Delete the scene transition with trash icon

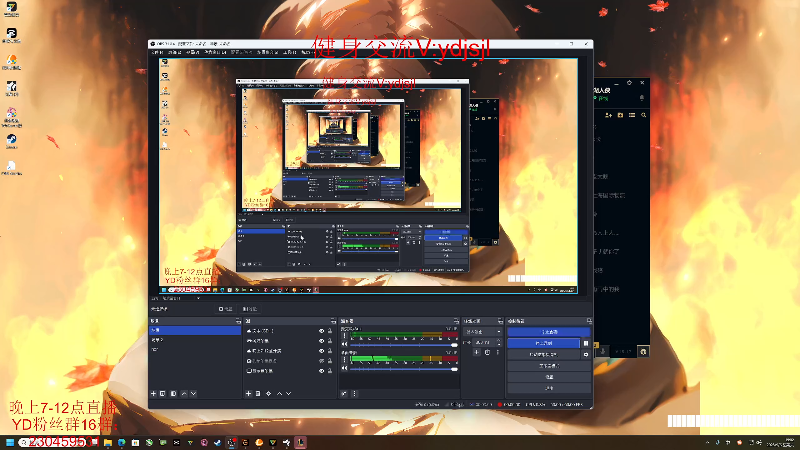pos(487,353)
